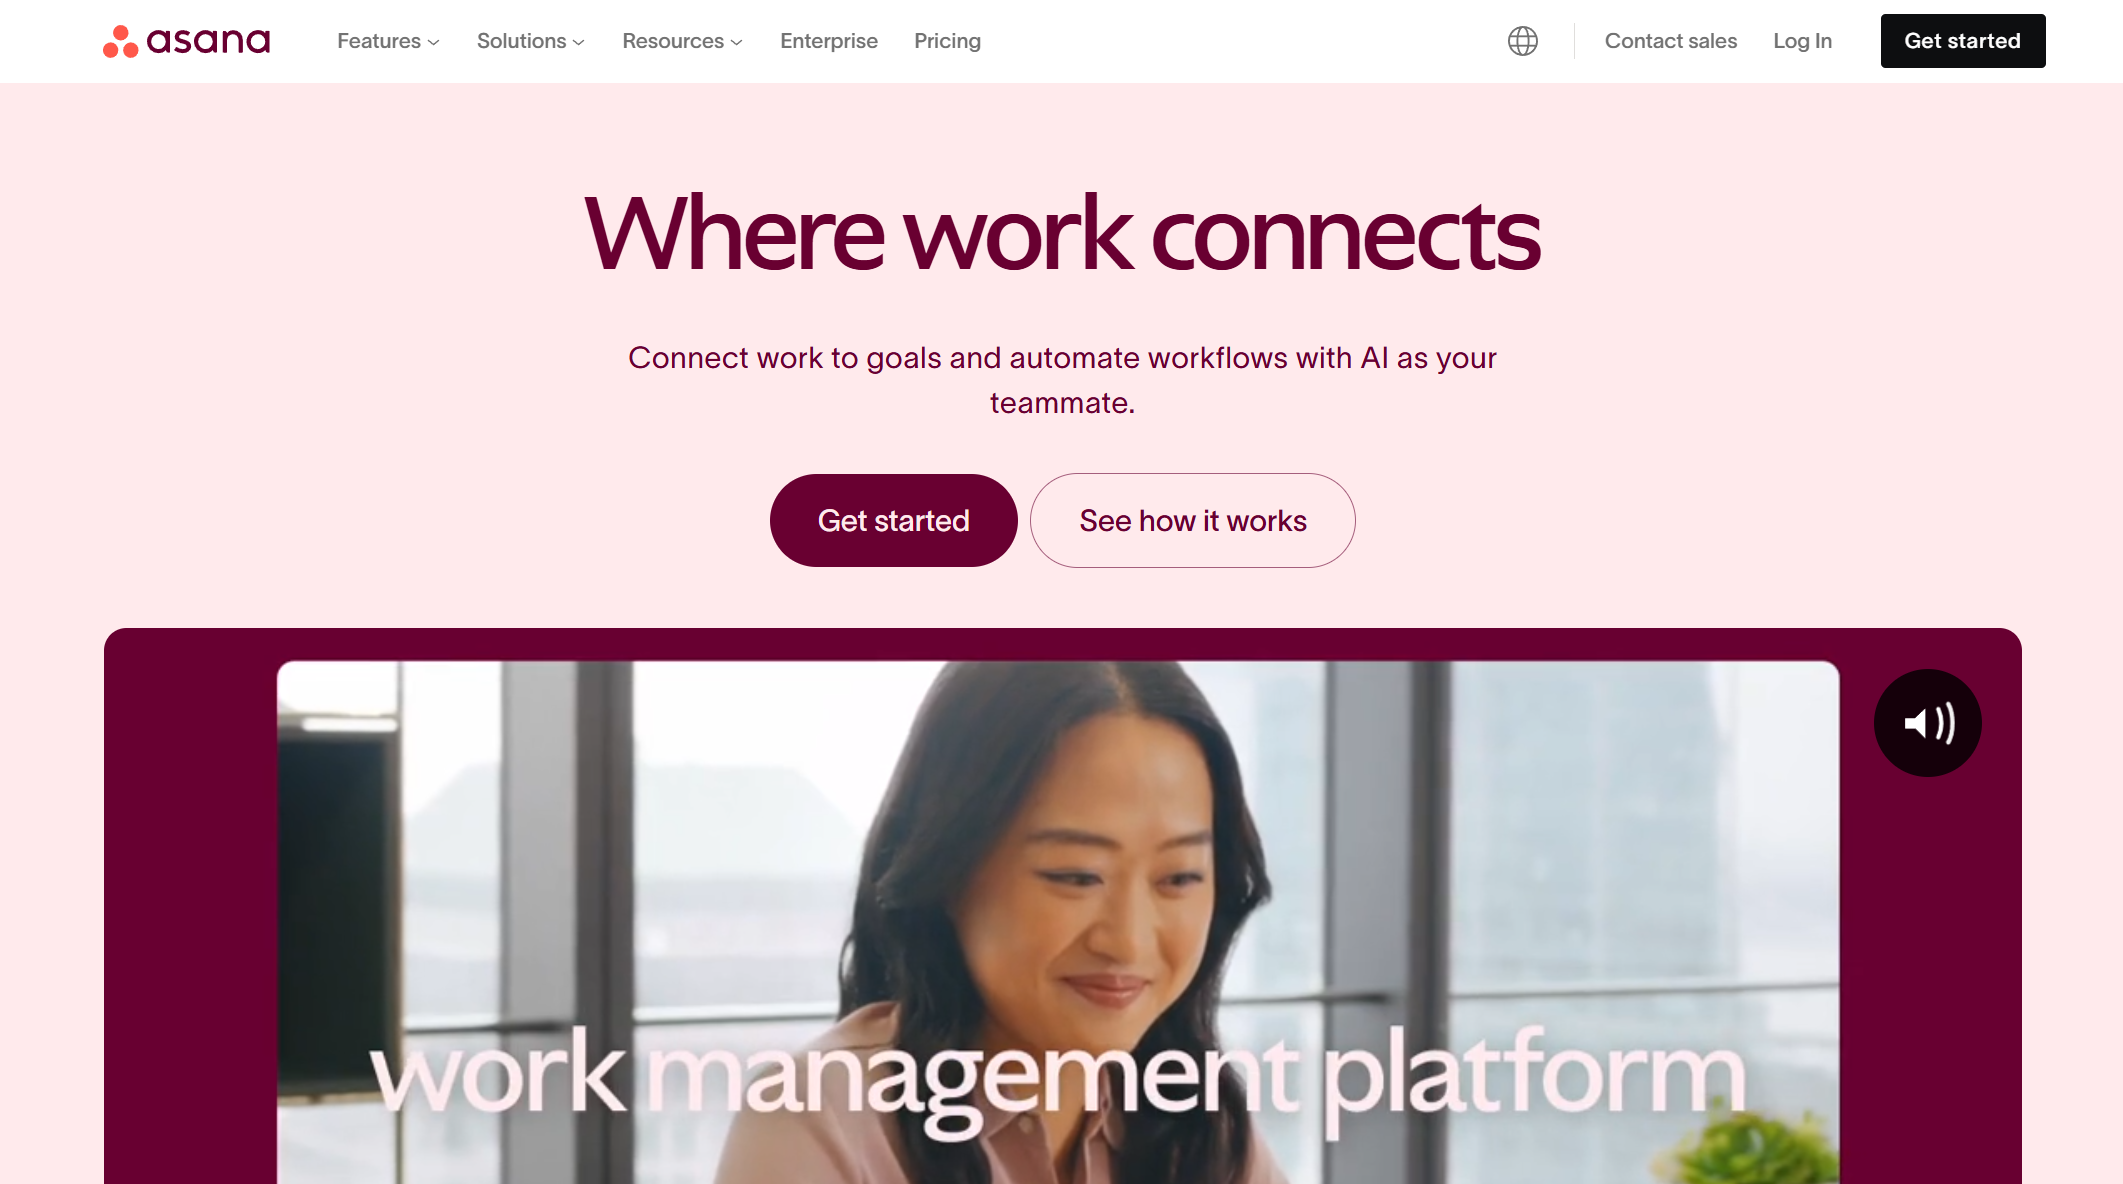The image size is (2123, 1184).
Task: Go to the Pricing page
Action: click(x=947, y=41)
